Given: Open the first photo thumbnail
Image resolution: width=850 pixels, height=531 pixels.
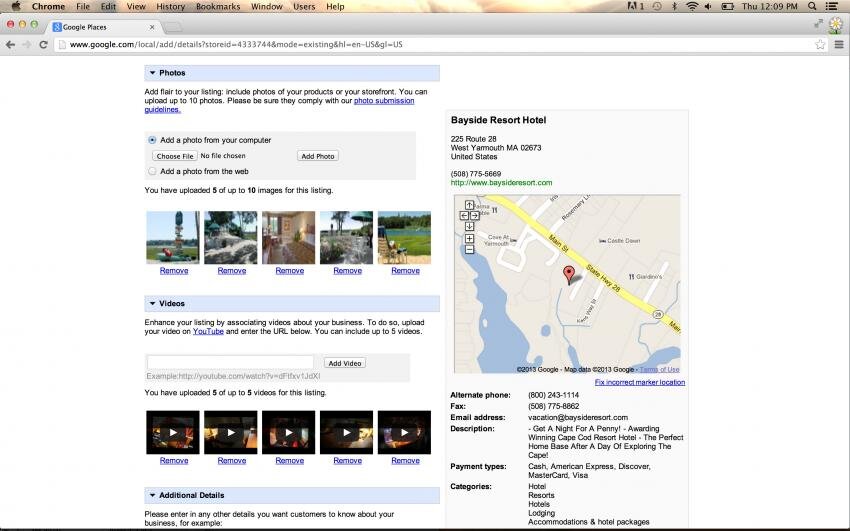Looking at the screenshot, I should [x=173, y=237].
